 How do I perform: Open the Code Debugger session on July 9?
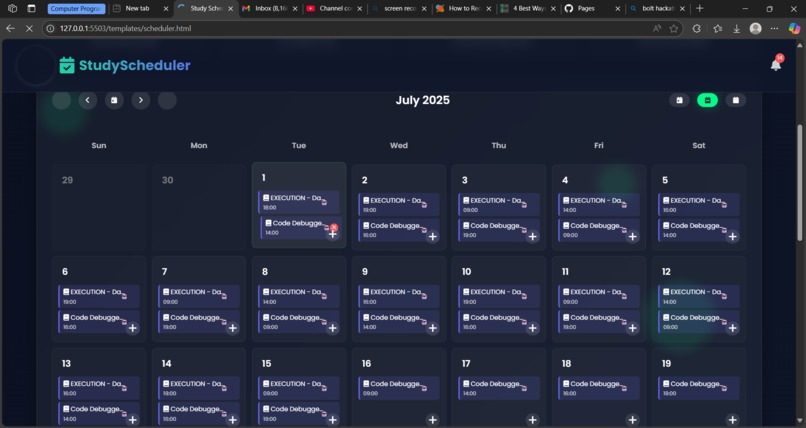[399, 322]
